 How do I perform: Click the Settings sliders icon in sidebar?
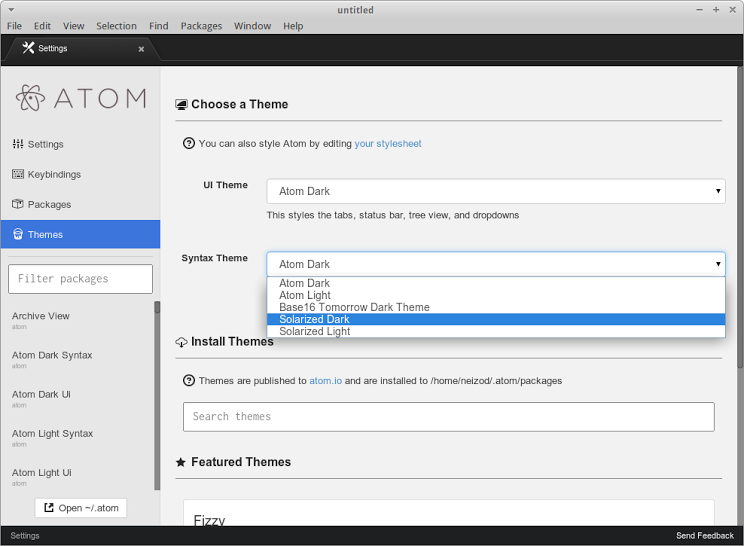click(18, 144)
